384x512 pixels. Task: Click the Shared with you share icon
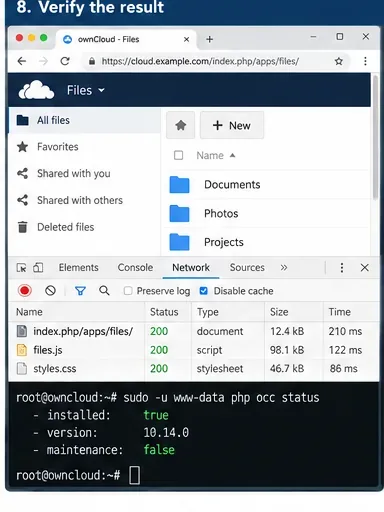22,173
